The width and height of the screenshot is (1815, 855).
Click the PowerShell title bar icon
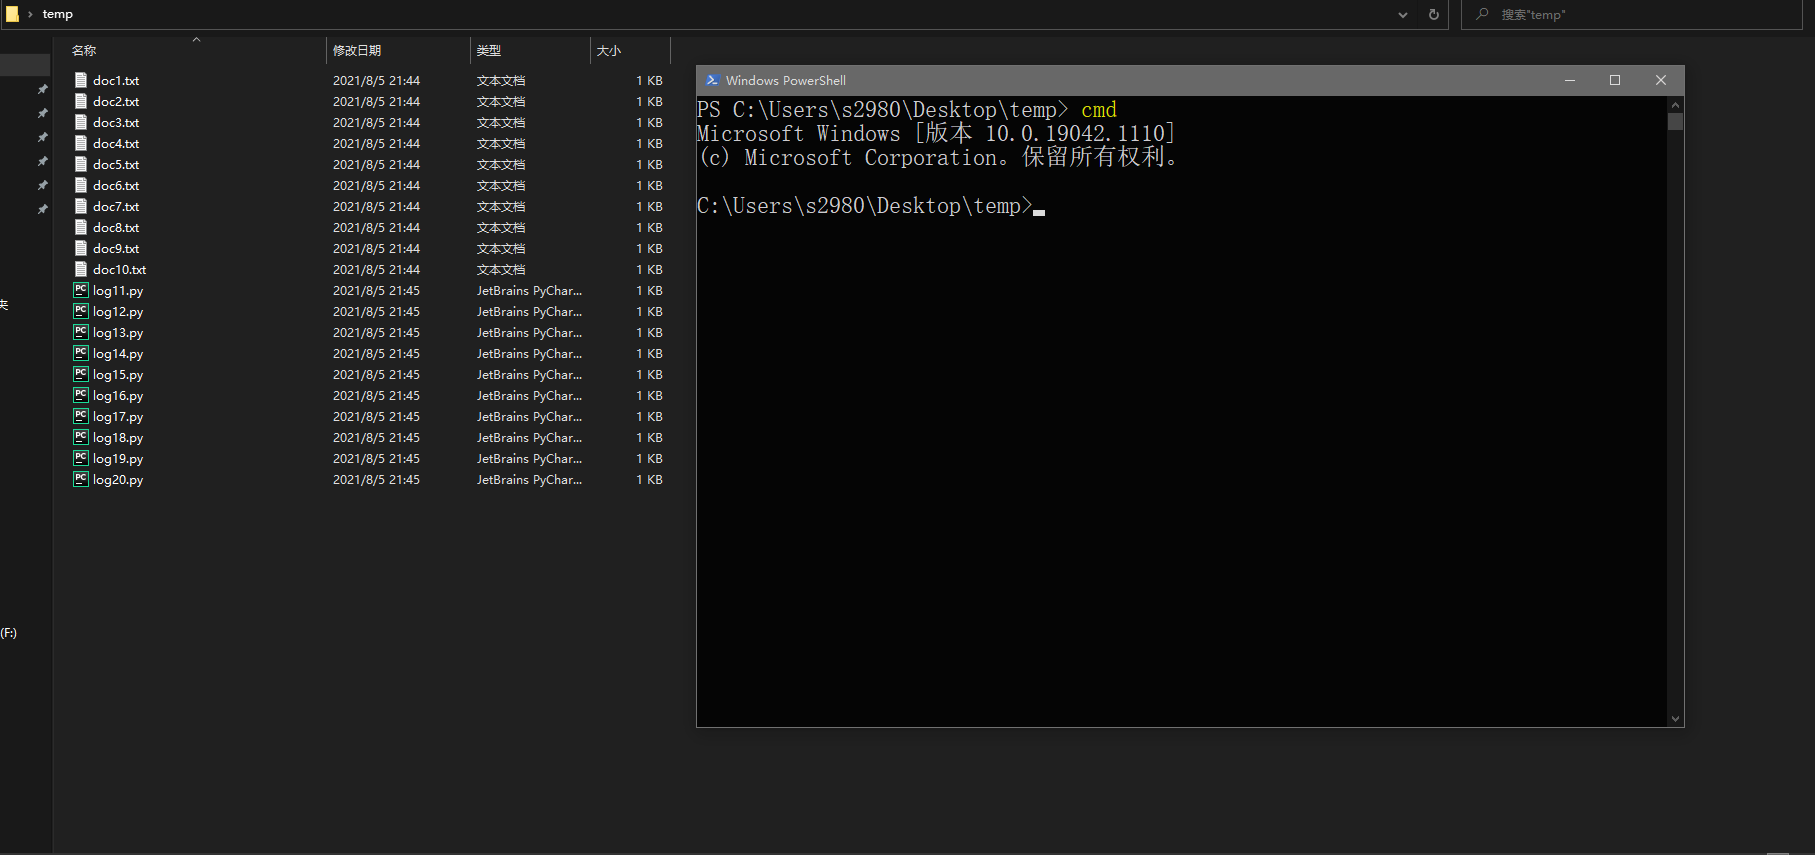712,80
